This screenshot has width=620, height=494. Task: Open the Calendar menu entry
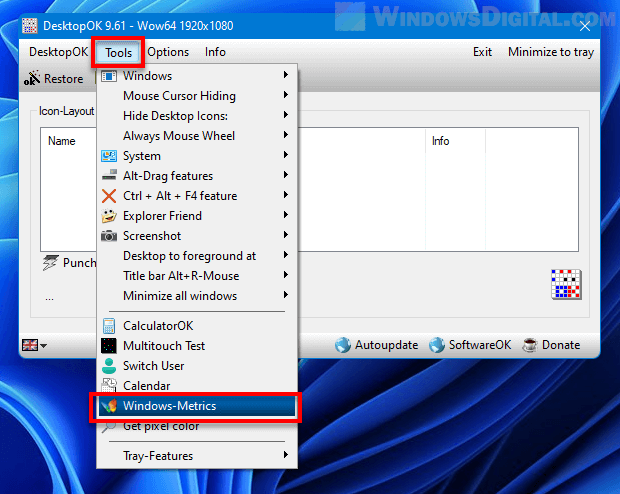pos(197,386)
